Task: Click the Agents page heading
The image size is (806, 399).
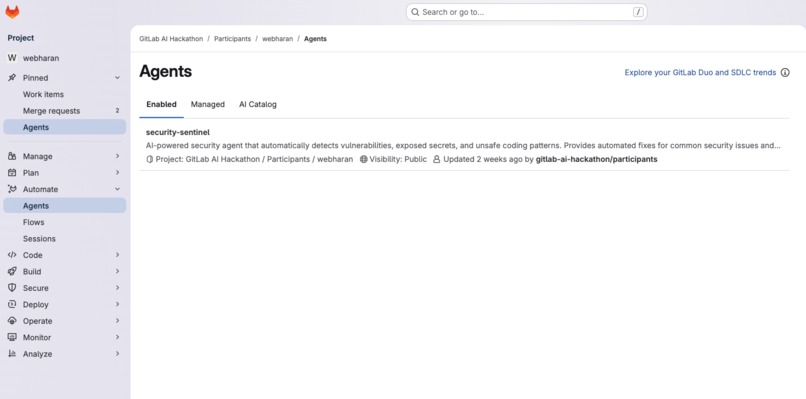Action: [x=166, y=71]
